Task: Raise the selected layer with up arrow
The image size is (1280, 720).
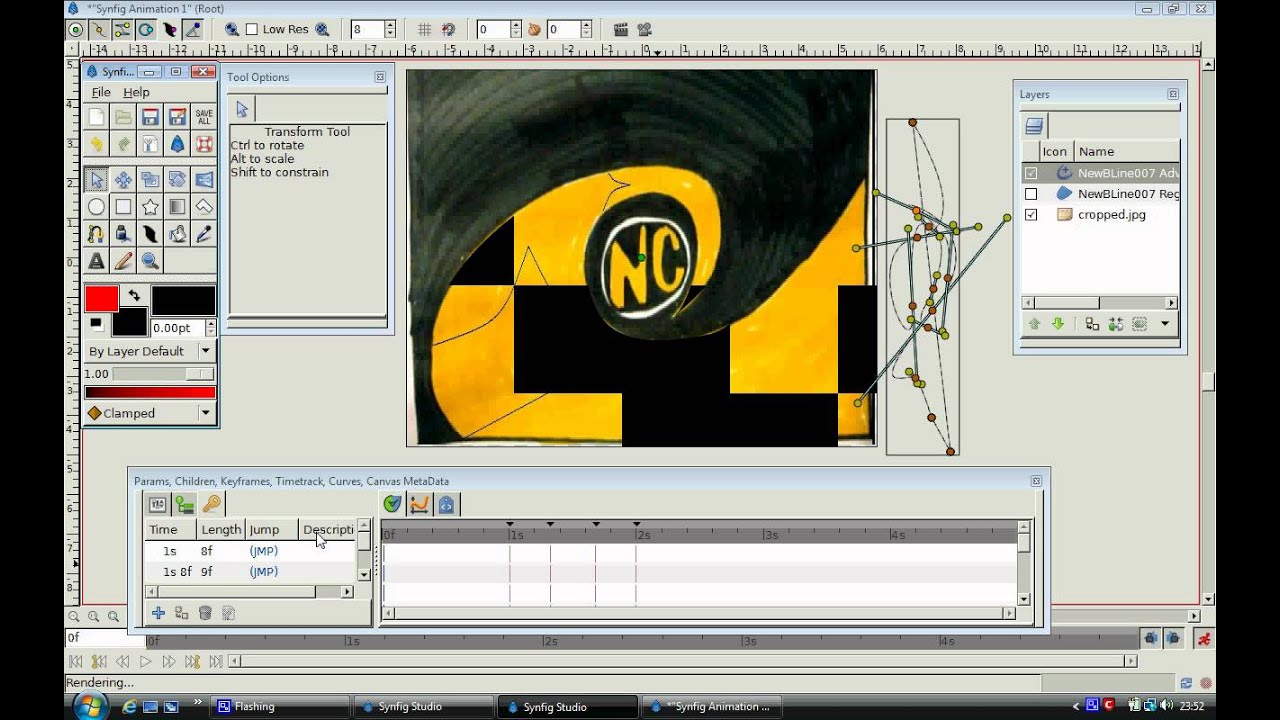Action: [1034, 324]
